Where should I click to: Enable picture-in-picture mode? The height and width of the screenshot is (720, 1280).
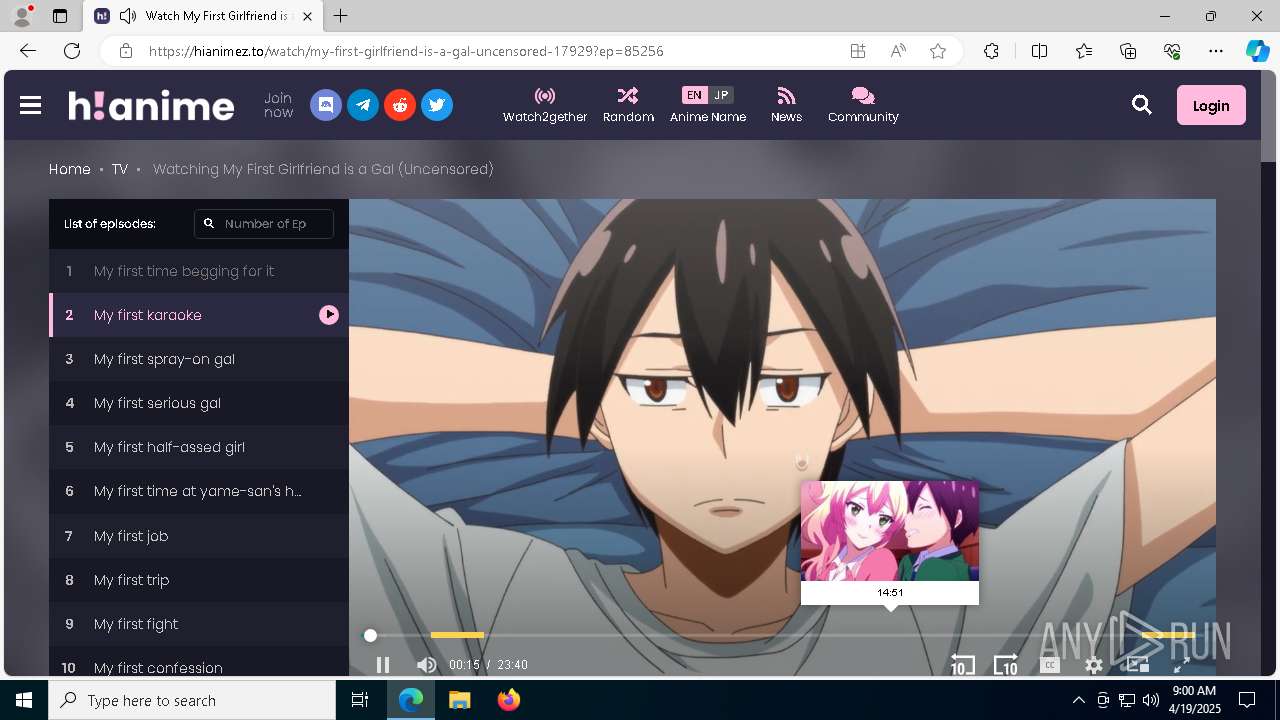pyautogui.click(x=1138, y=665)
